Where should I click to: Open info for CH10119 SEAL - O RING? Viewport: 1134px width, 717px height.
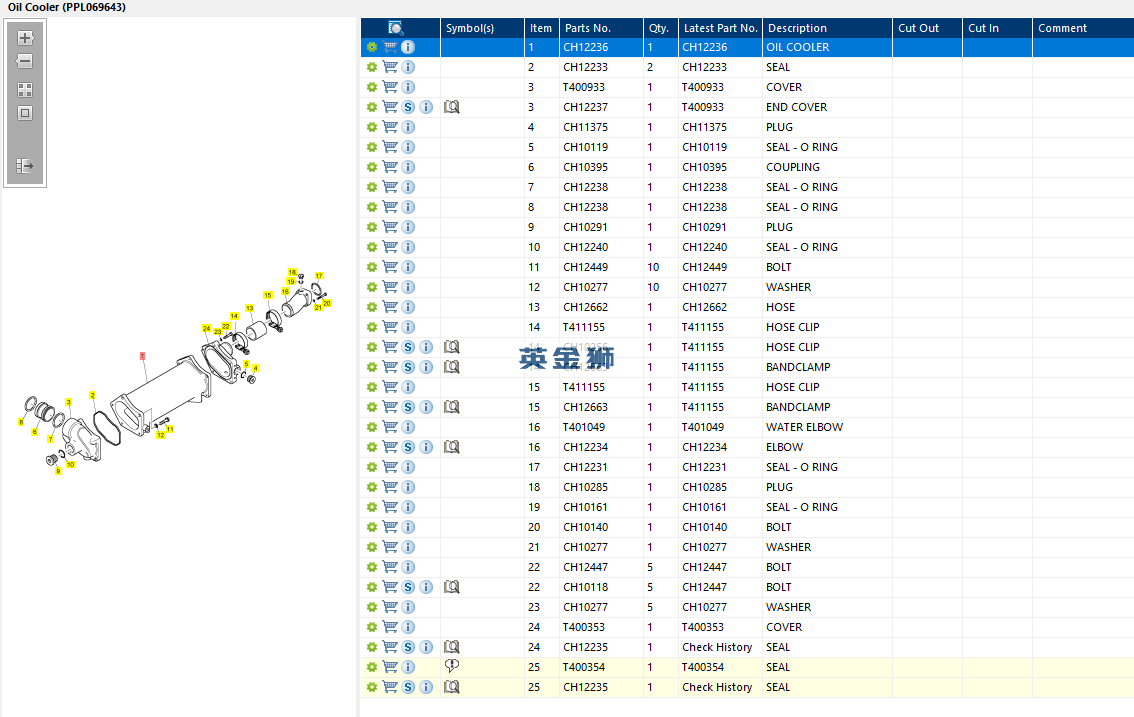click(408, 147)
